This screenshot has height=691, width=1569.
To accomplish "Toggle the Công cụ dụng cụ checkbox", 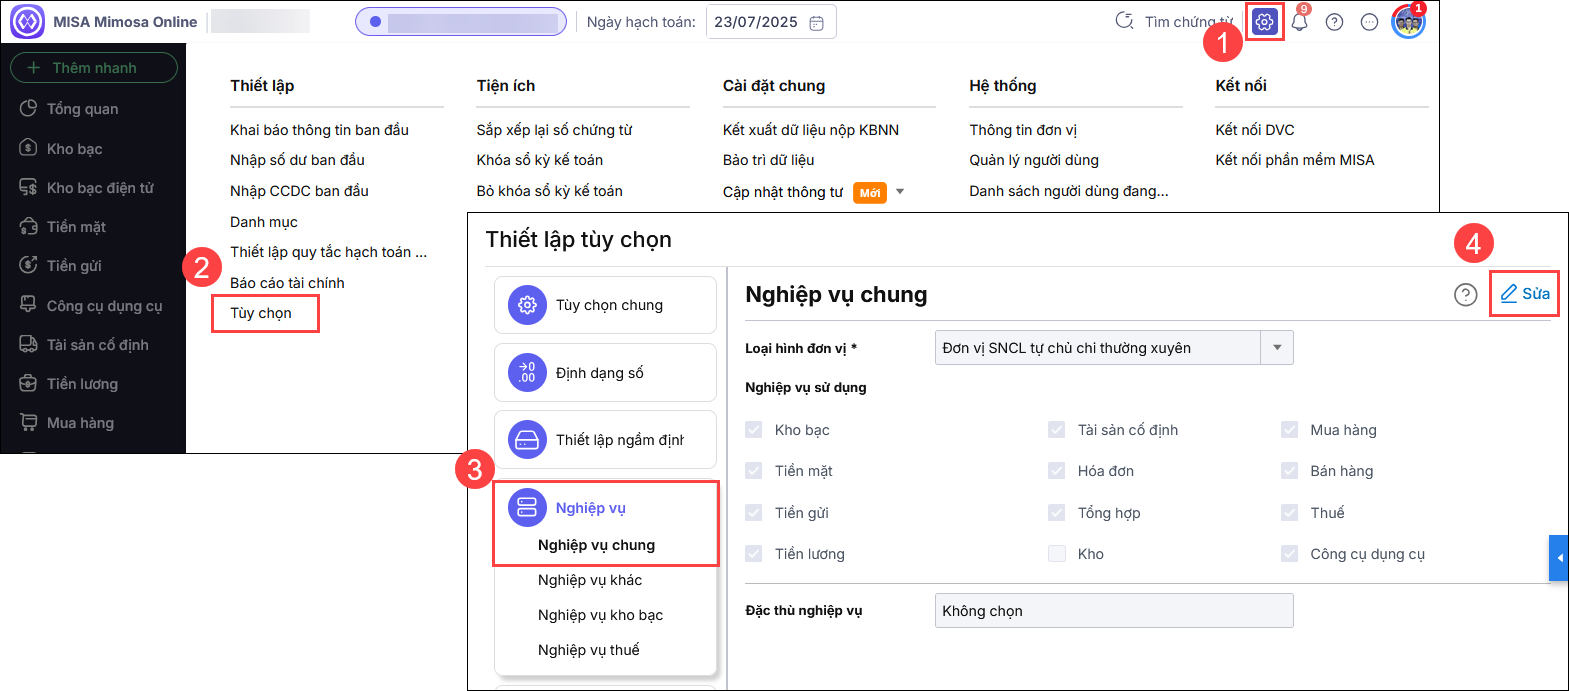I will click(x=1289, y=554).
